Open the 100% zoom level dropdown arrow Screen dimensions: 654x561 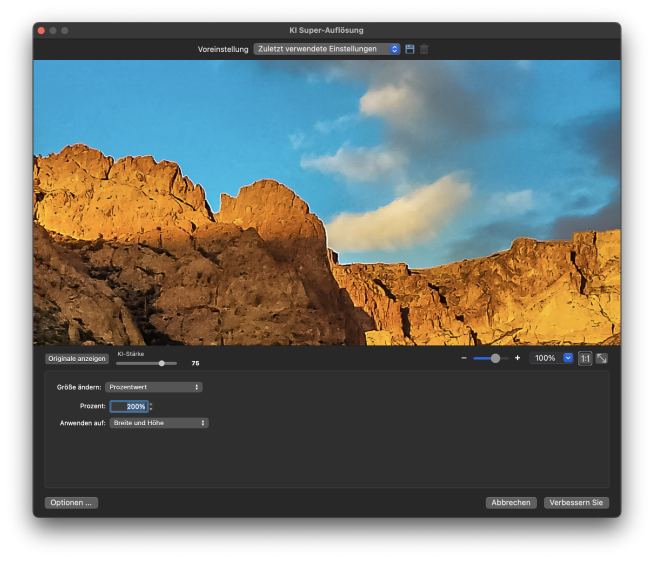tap(568, 358)
